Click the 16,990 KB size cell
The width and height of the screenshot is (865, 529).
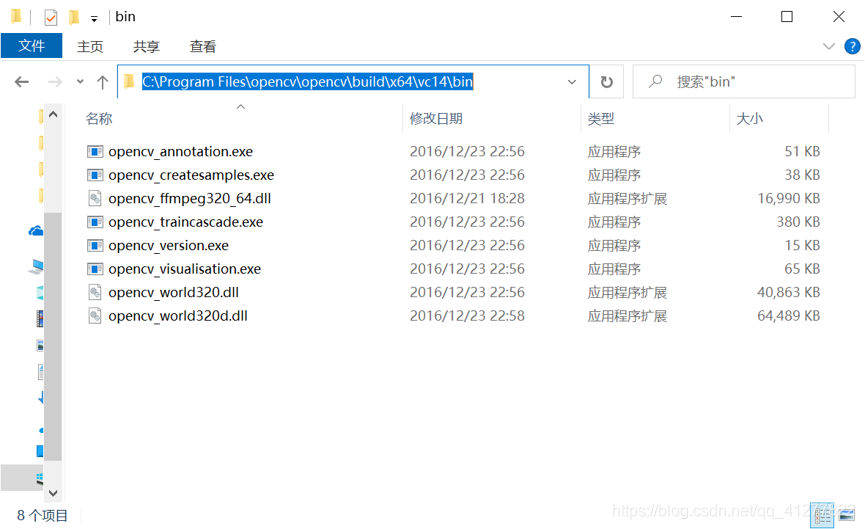point(789,198)
